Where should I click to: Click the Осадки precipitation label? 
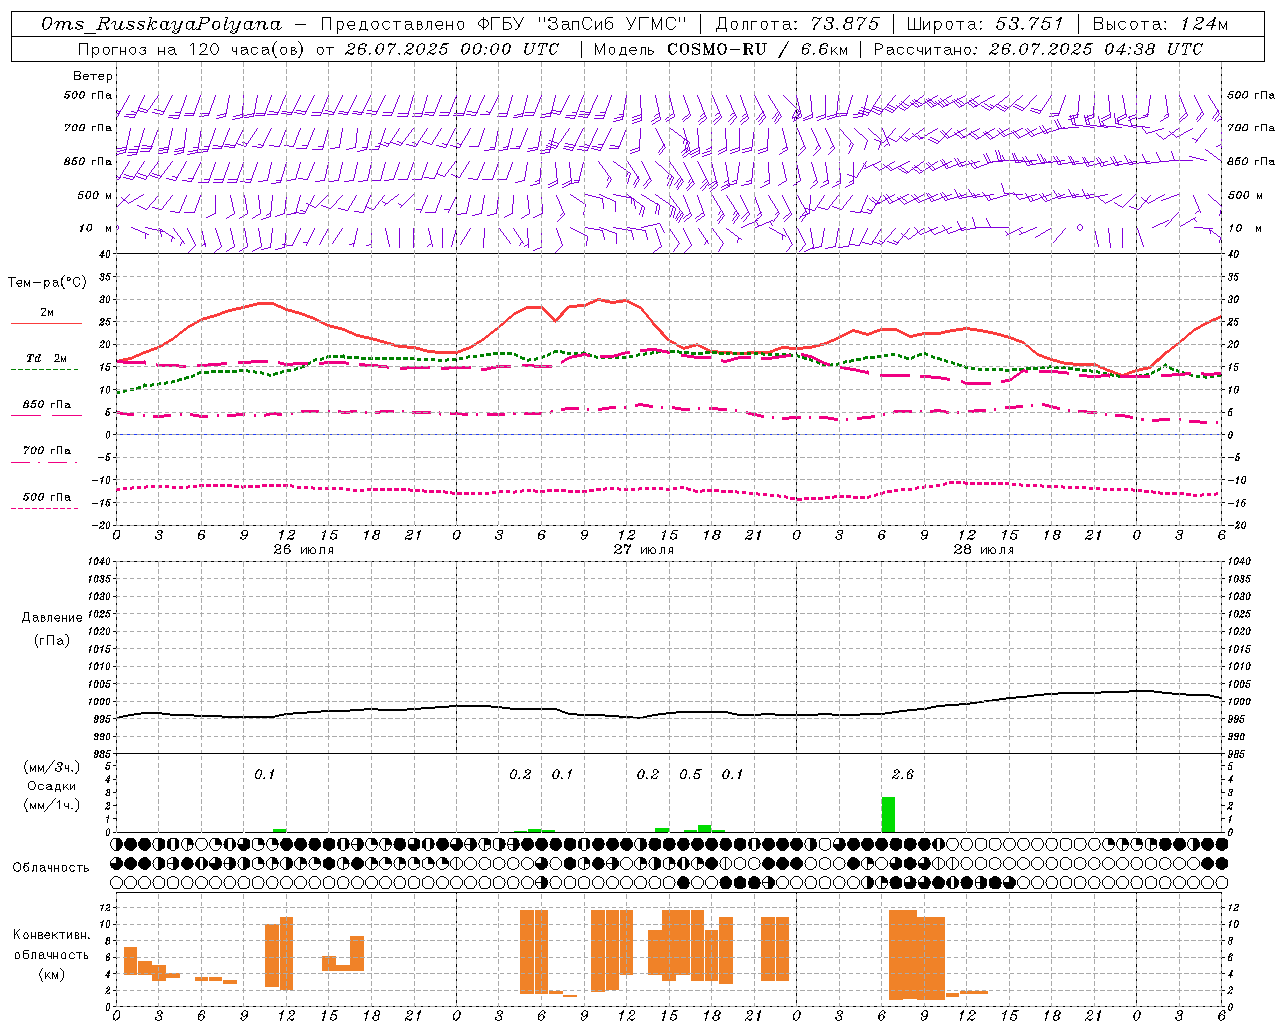[x=52, y=786]
